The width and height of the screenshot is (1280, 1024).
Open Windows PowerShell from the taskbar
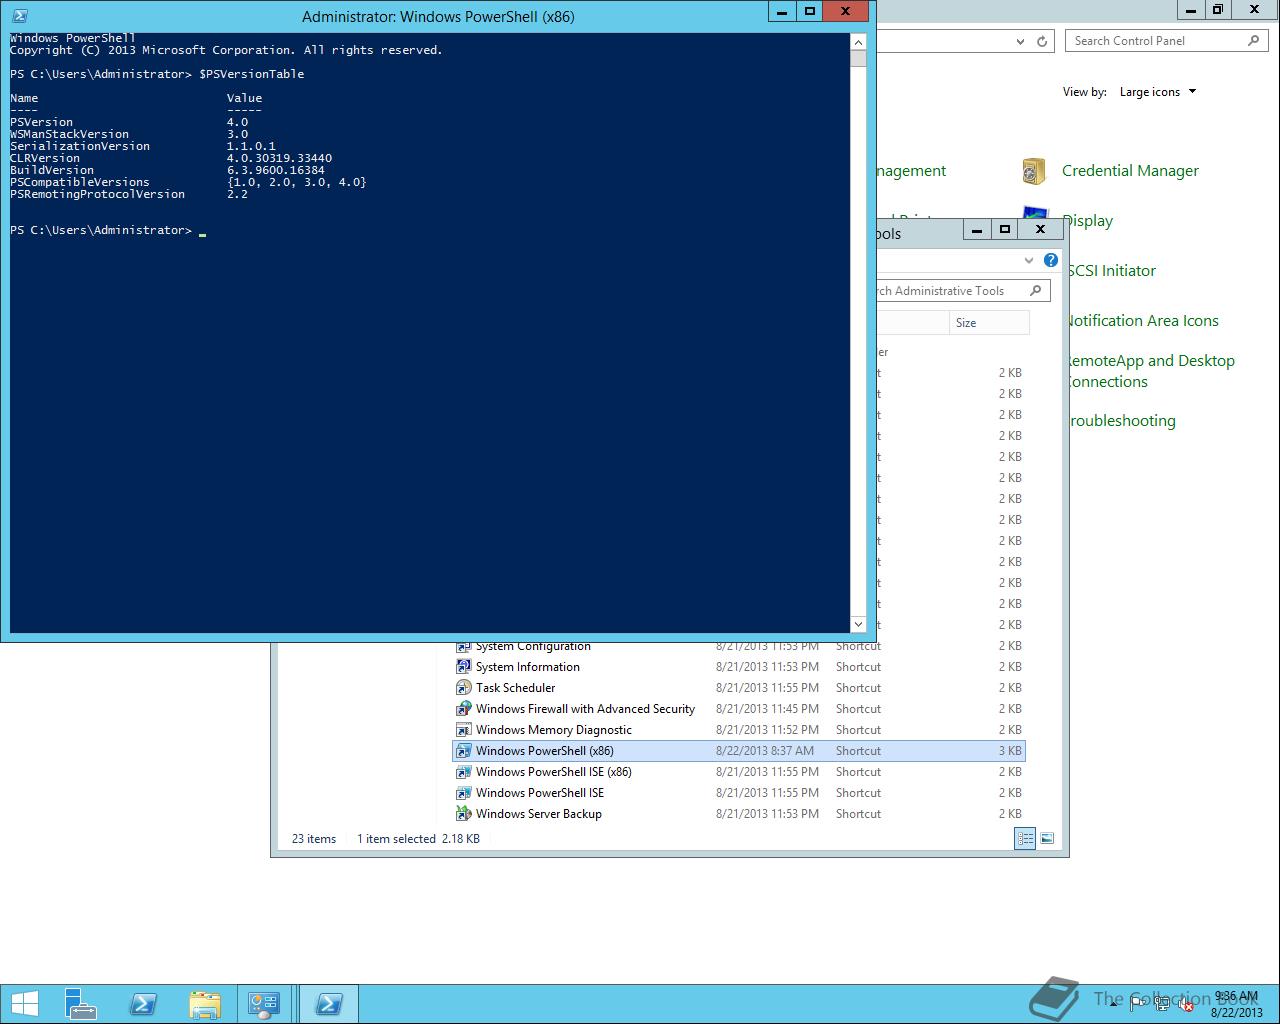143,1003
